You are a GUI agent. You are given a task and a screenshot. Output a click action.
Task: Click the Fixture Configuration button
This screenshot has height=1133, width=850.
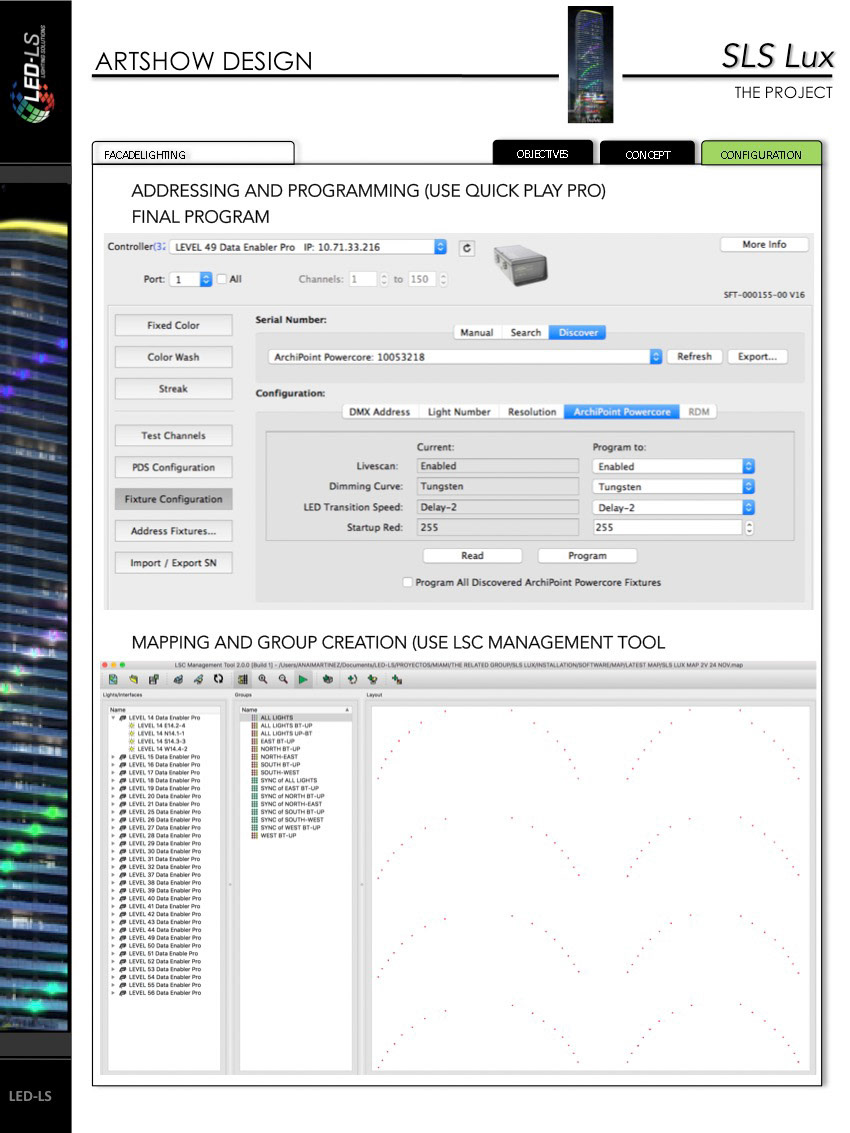click(x=173, y=499)
